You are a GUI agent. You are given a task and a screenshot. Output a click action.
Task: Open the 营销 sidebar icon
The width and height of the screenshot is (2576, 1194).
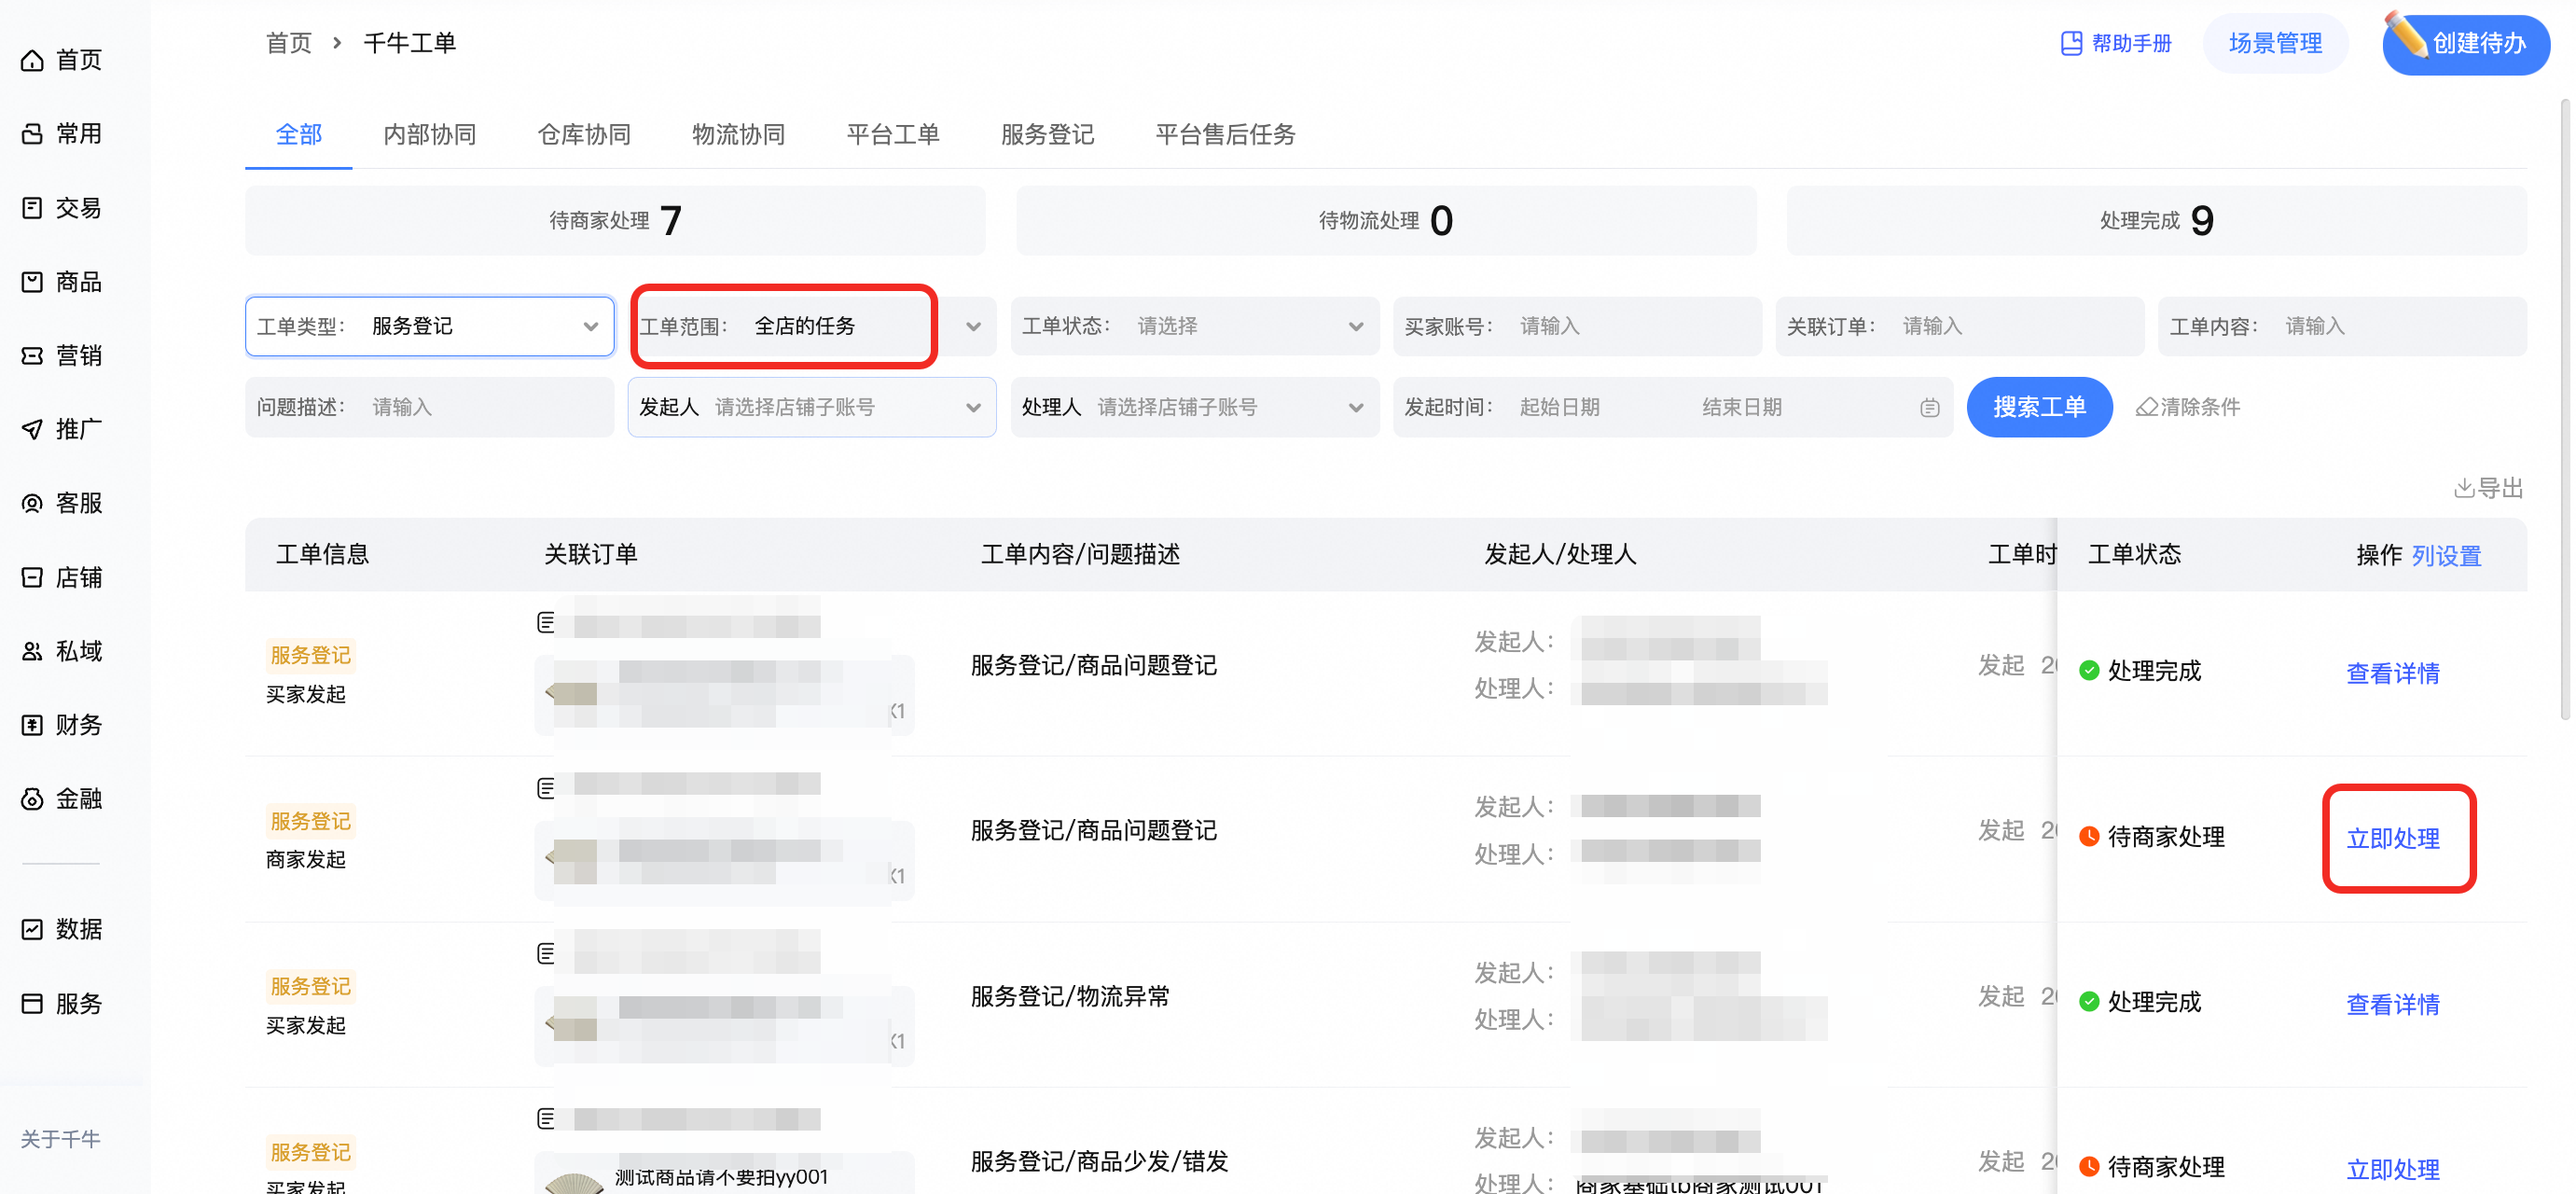tap(32, 356)
